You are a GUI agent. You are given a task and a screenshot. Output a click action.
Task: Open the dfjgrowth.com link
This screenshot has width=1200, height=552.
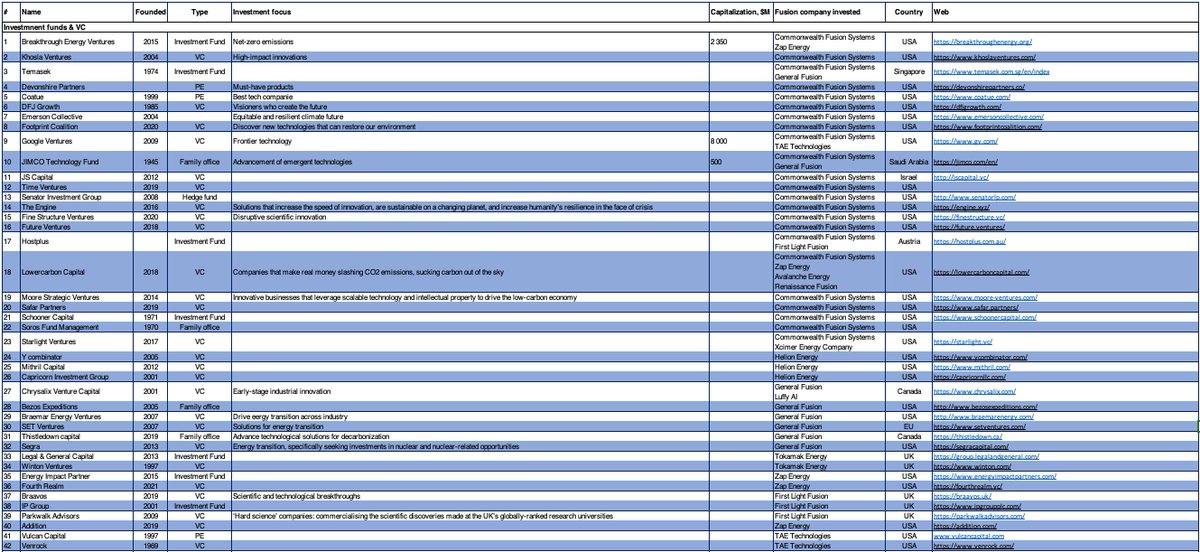point(972,107)
